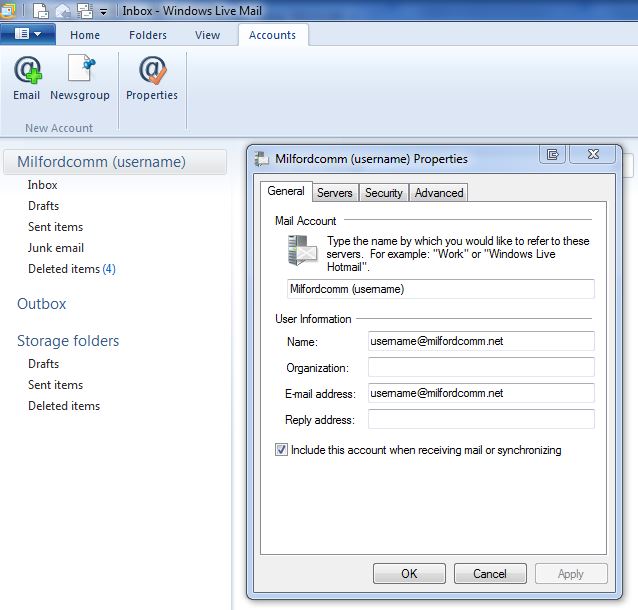
Task: Click the Properties dialog title icon
Action: pos(262,159)
